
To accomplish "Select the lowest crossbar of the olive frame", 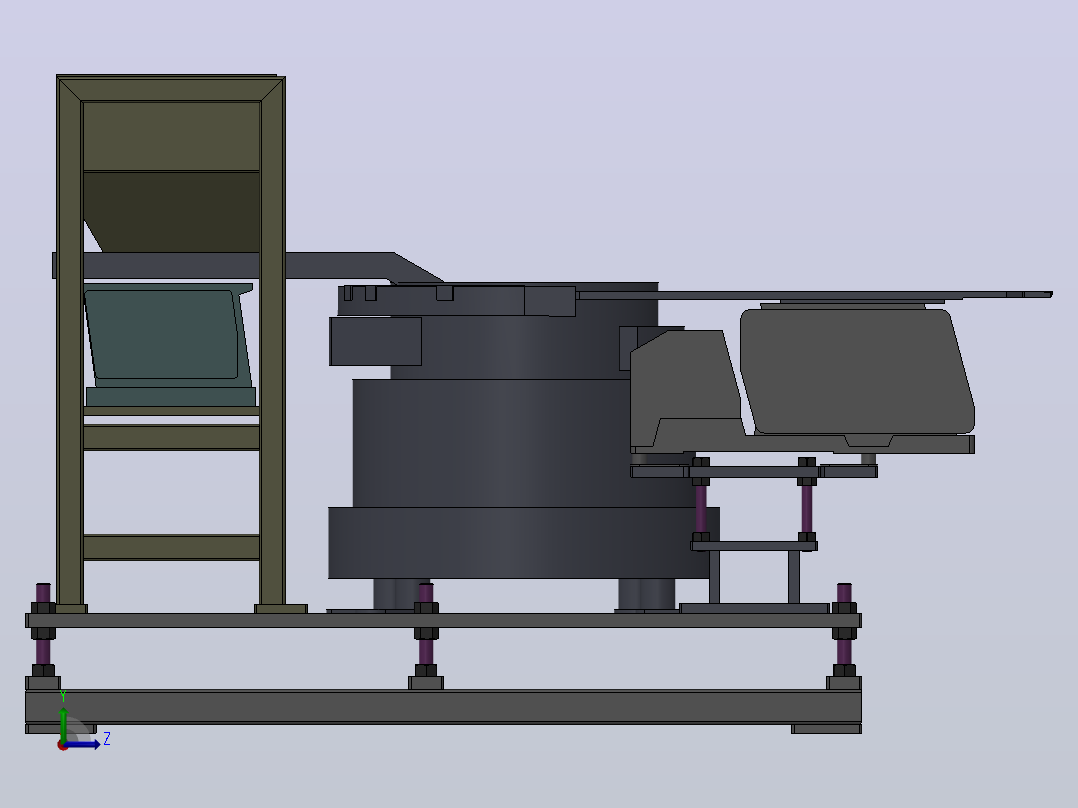I will tap(171, 547).
